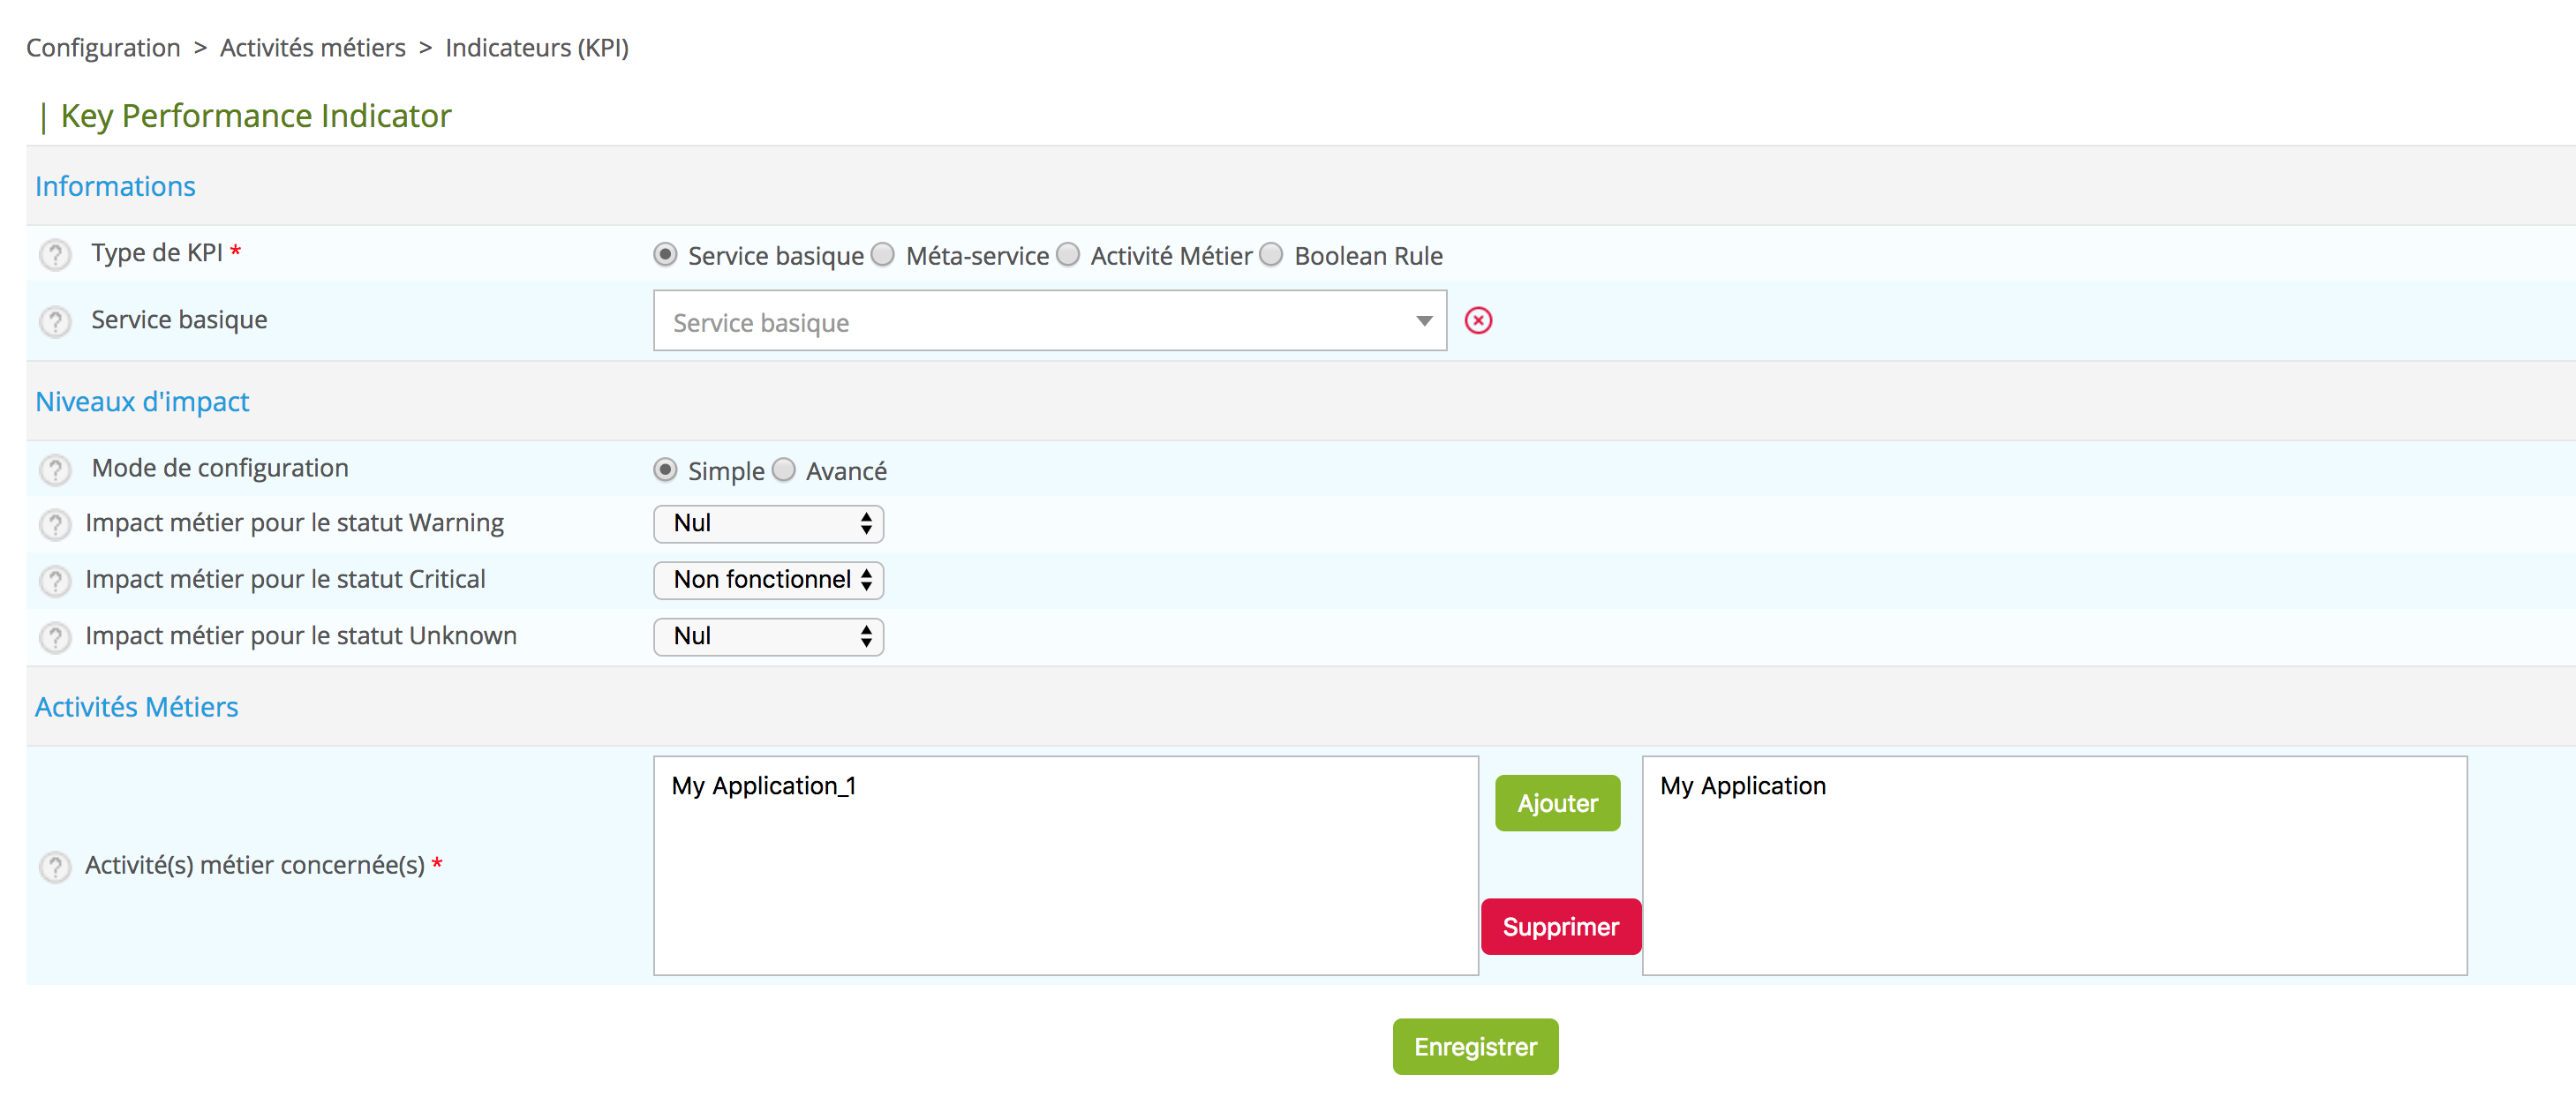Screen dimensions: 2576x1112
Task: Click Enregistrer to save the KPI
Action: pos(1475,1047)
